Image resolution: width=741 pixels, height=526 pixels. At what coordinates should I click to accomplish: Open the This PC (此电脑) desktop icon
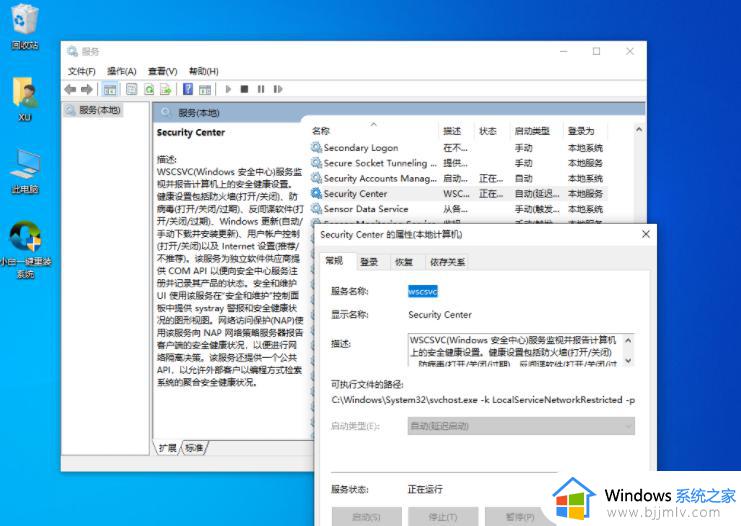(x=25, y=171)
